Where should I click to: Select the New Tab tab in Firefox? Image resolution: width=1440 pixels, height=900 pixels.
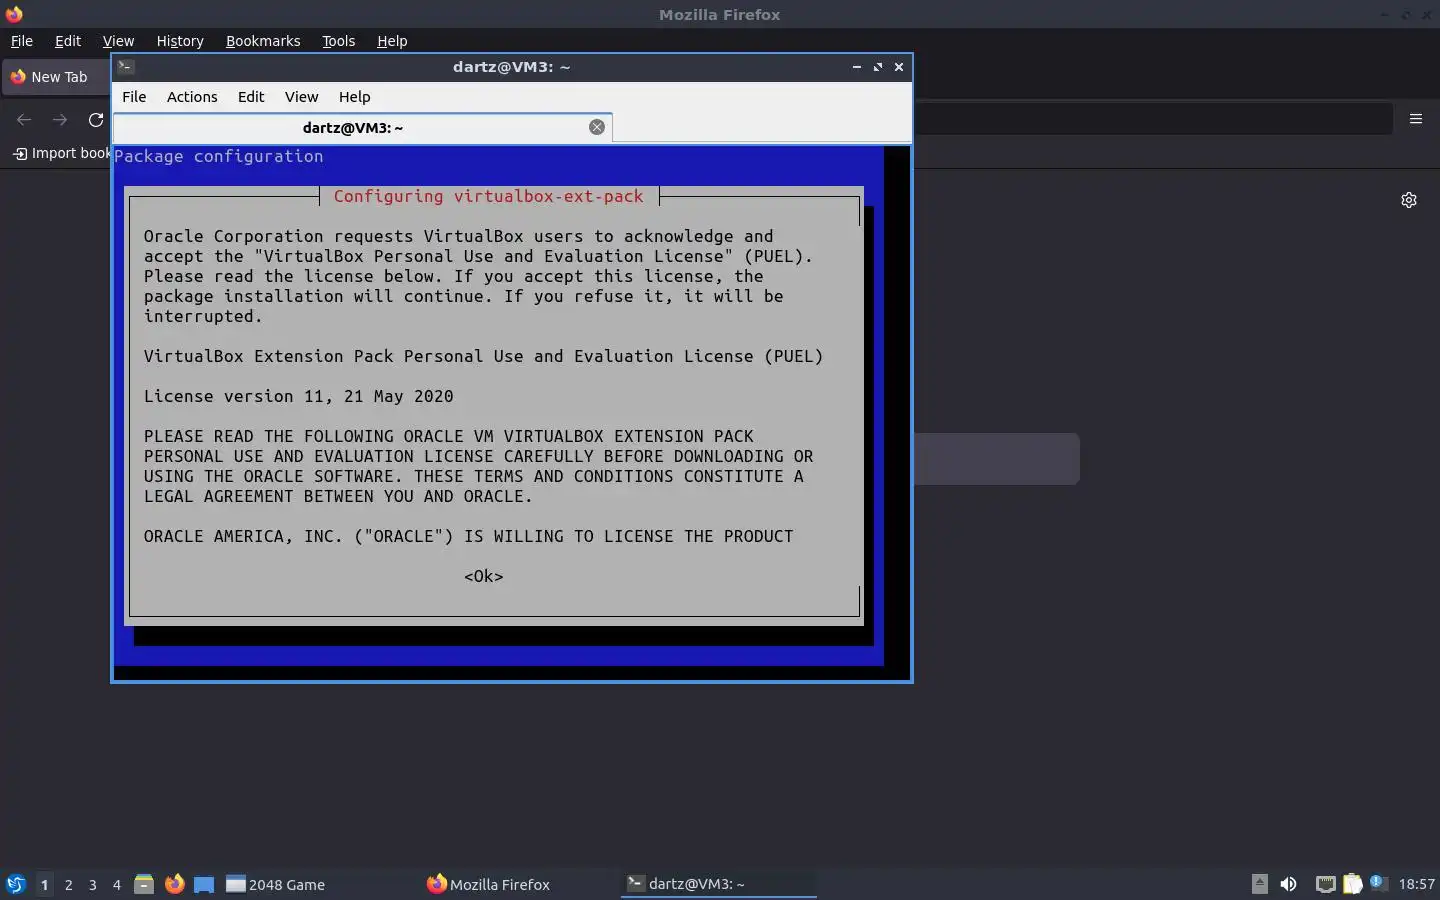coord(57,77)
